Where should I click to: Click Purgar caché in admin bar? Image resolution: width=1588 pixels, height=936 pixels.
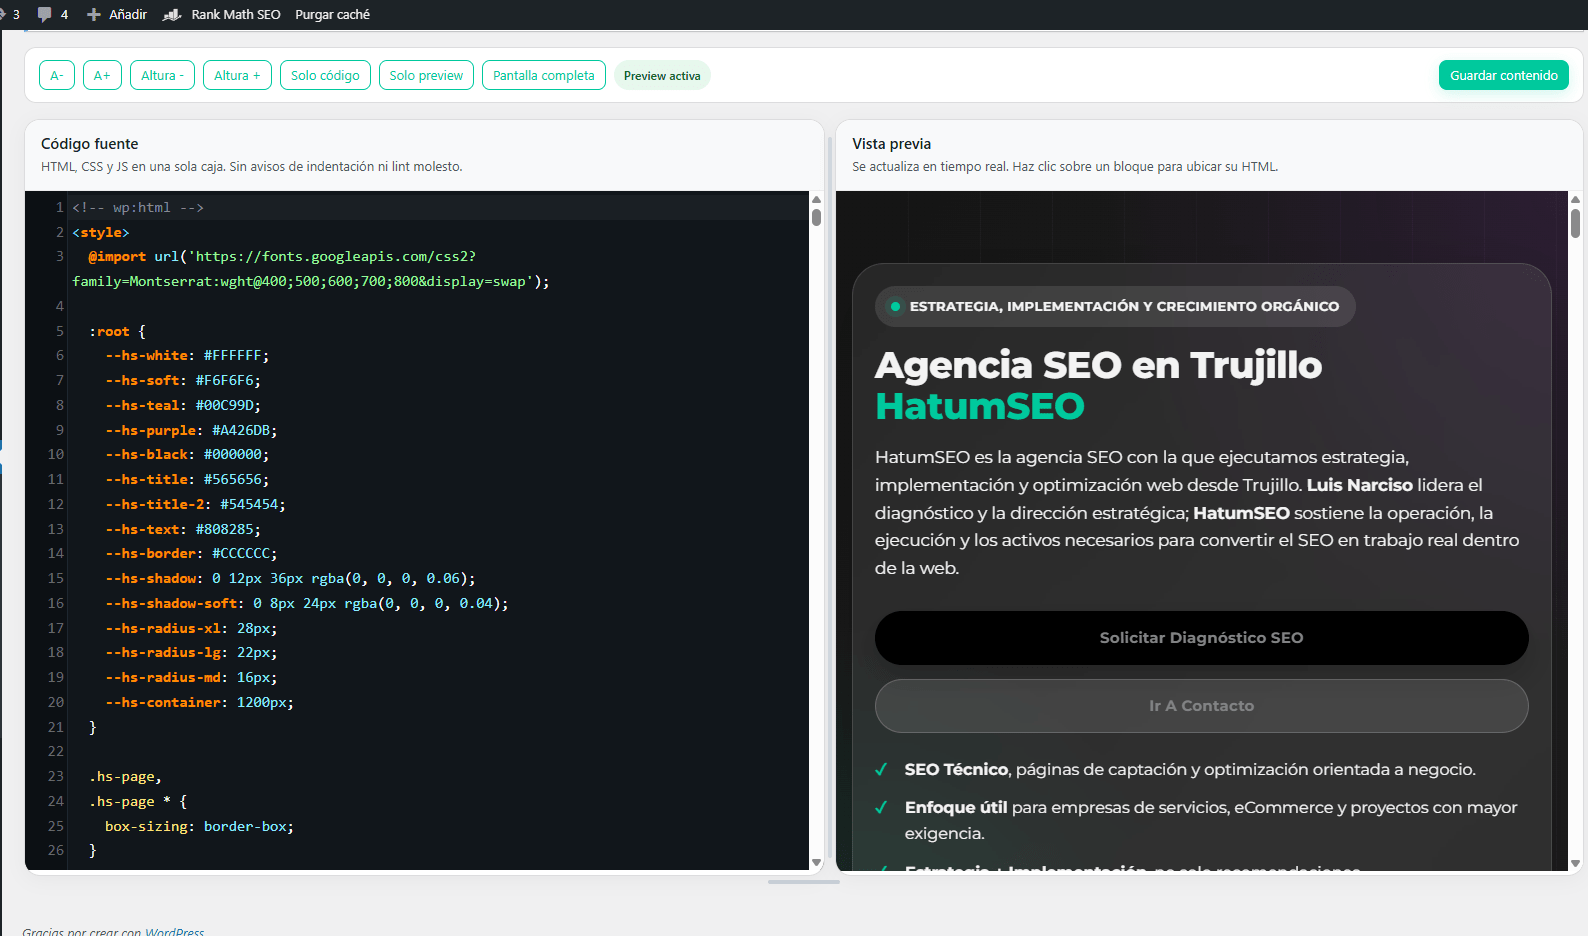pos(332,15)
